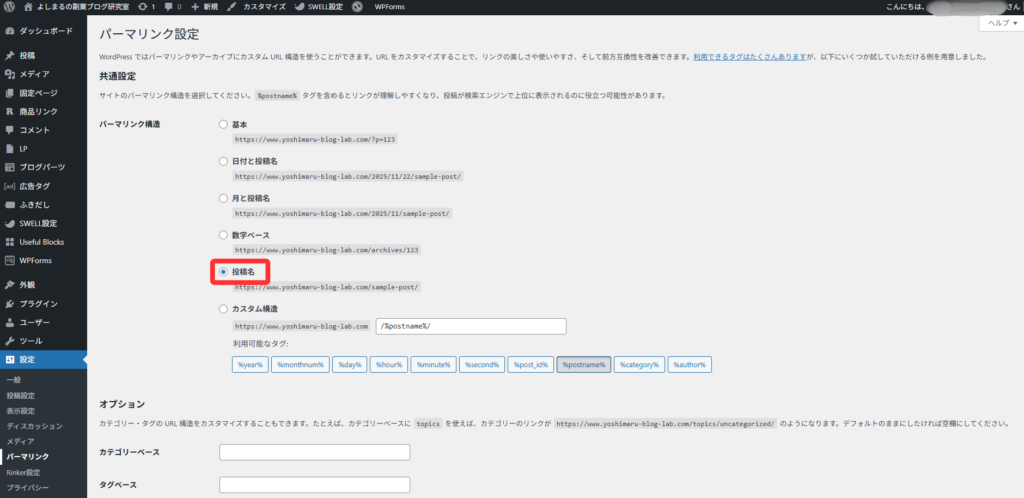This screenshot has height=498, width=1024.
Task: Click the カテゴリーベース input field
Action: (x=314, y=452)
